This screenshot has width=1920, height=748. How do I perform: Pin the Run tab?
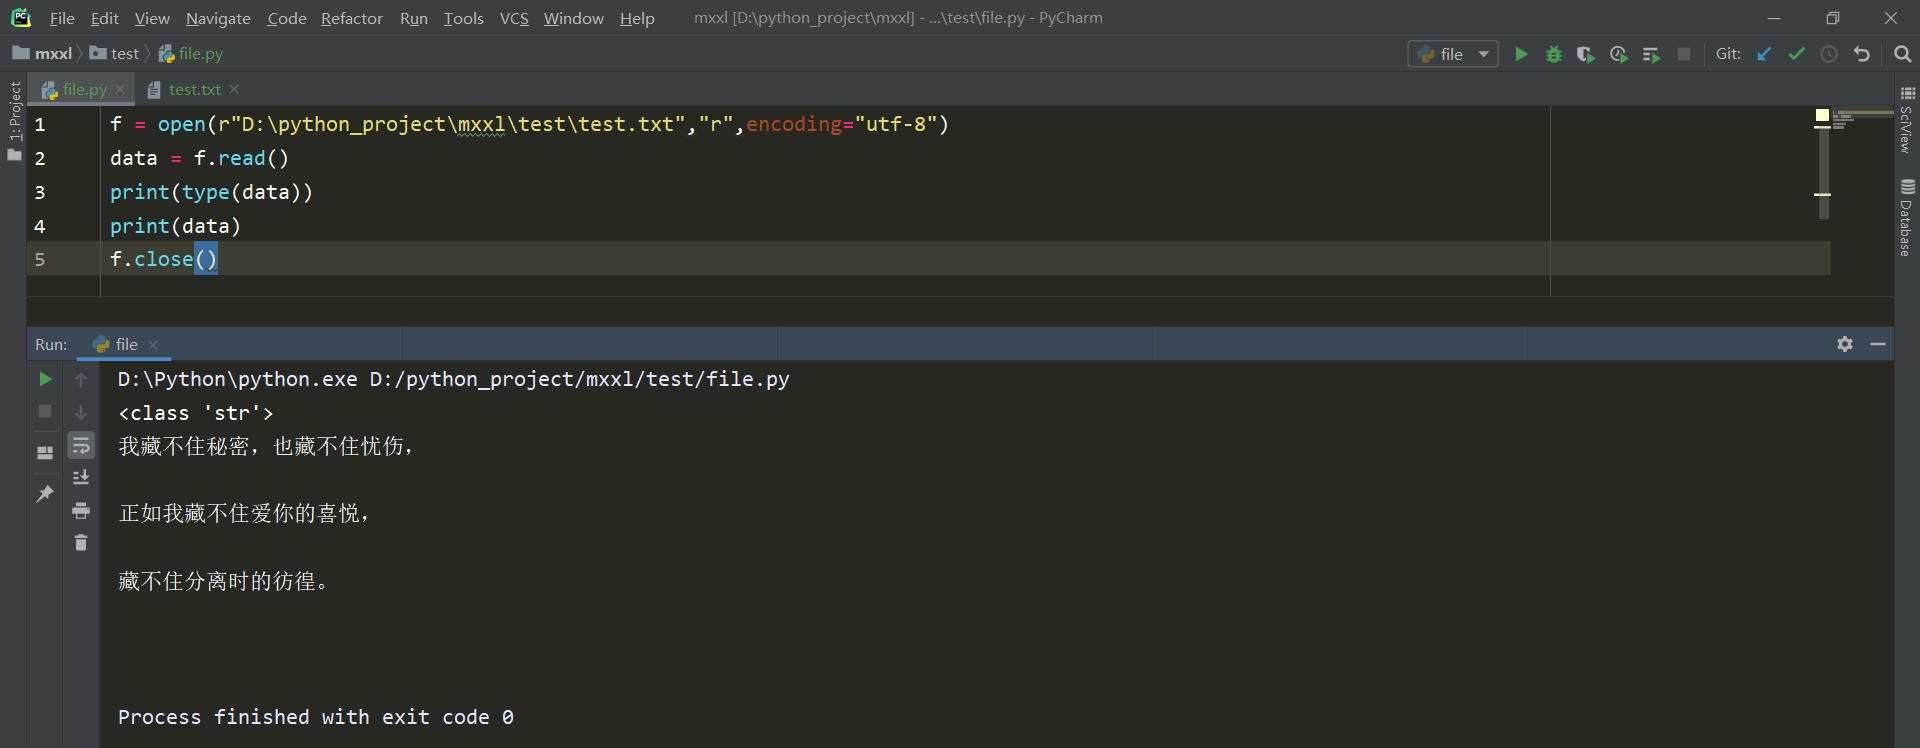(x=45, y=494)
